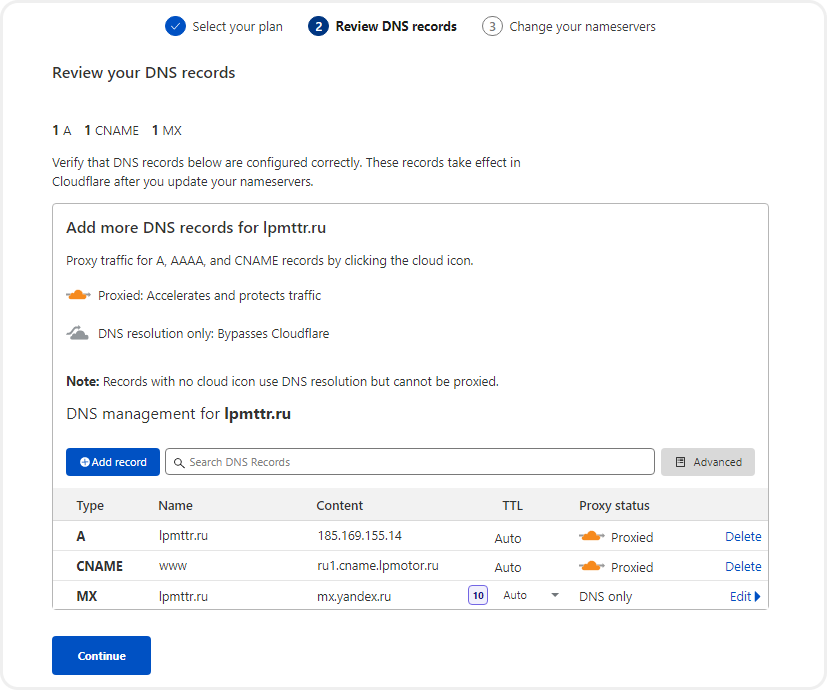
Task: Delete the www CNAME record
Action: tap(743, 566)
